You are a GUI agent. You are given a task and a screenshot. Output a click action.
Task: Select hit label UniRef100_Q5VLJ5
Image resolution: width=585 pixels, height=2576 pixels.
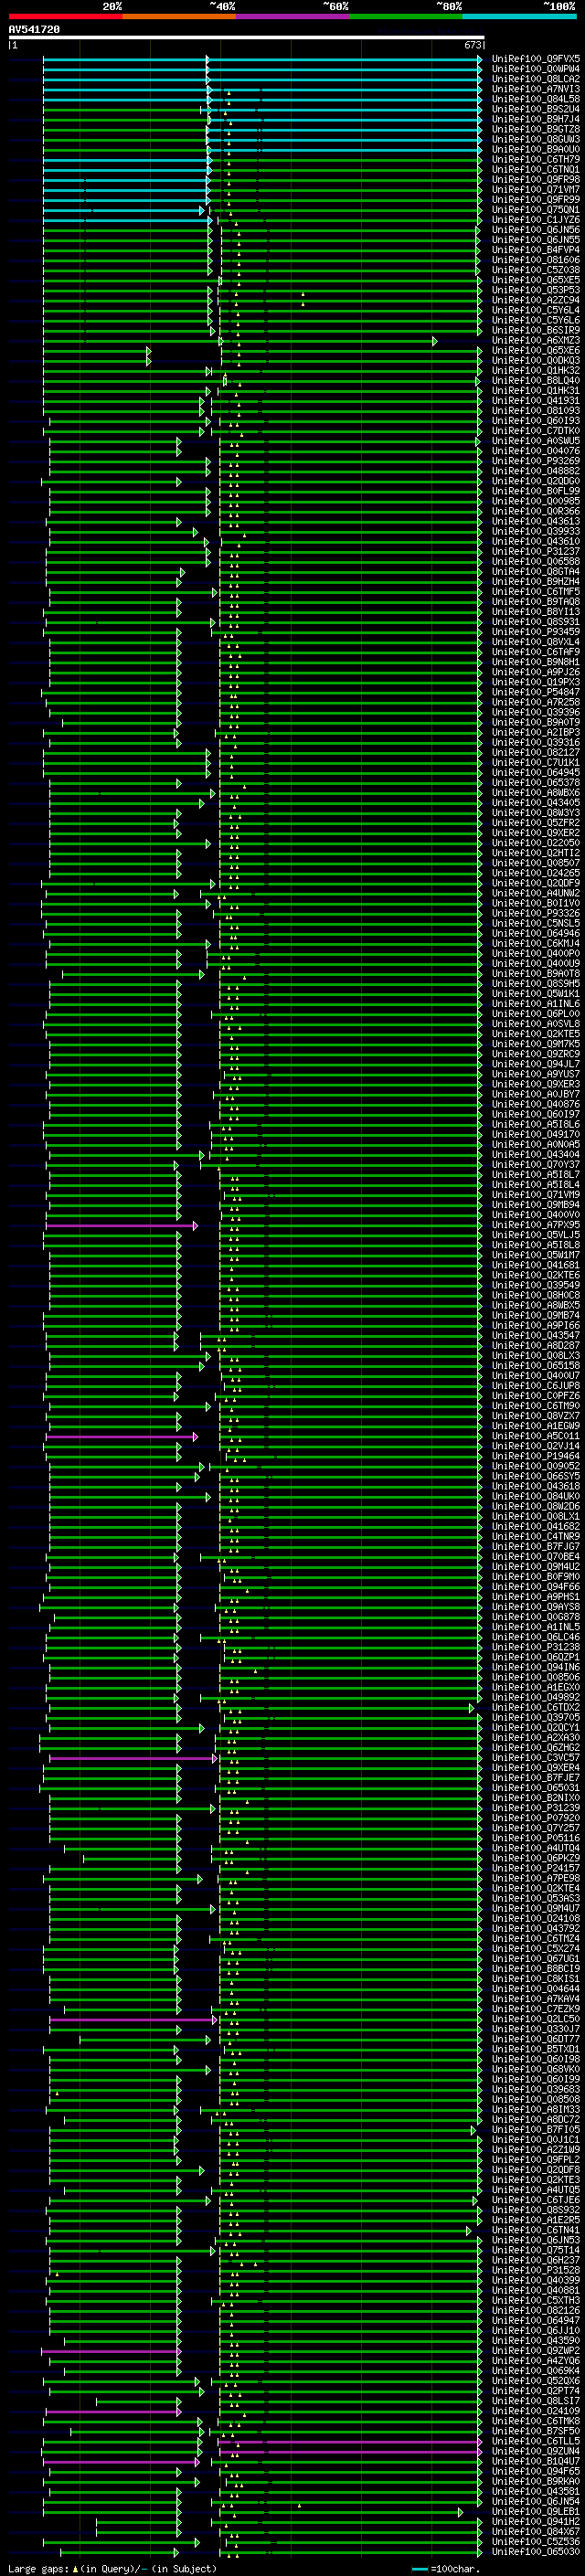click(x=536, y=1235)
